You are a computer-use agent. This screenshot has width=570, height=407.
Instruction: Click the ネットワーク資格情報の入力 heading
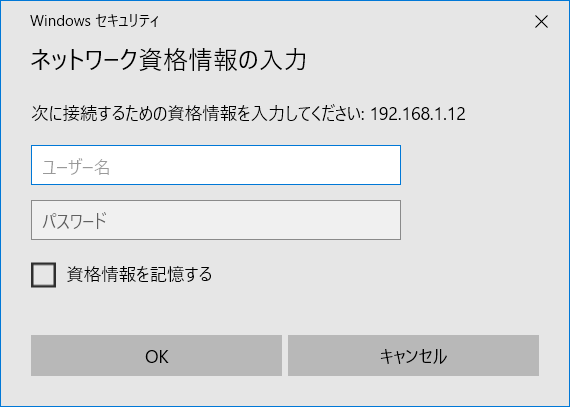click(168, 60)
